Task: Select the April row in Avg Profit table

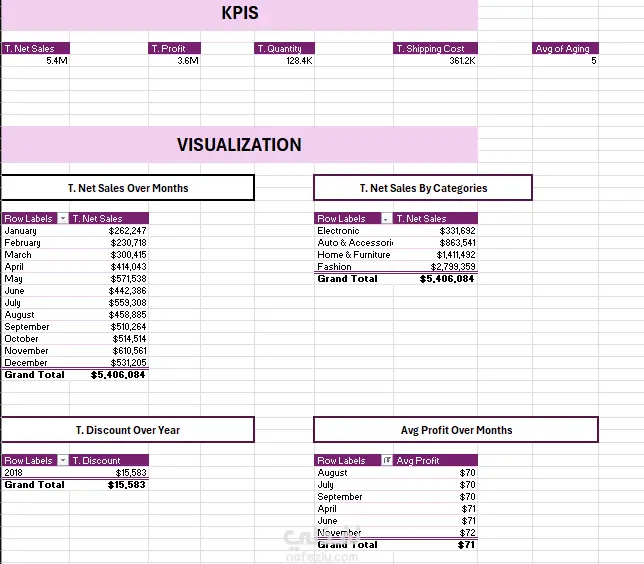Action: tap(354, 509)
